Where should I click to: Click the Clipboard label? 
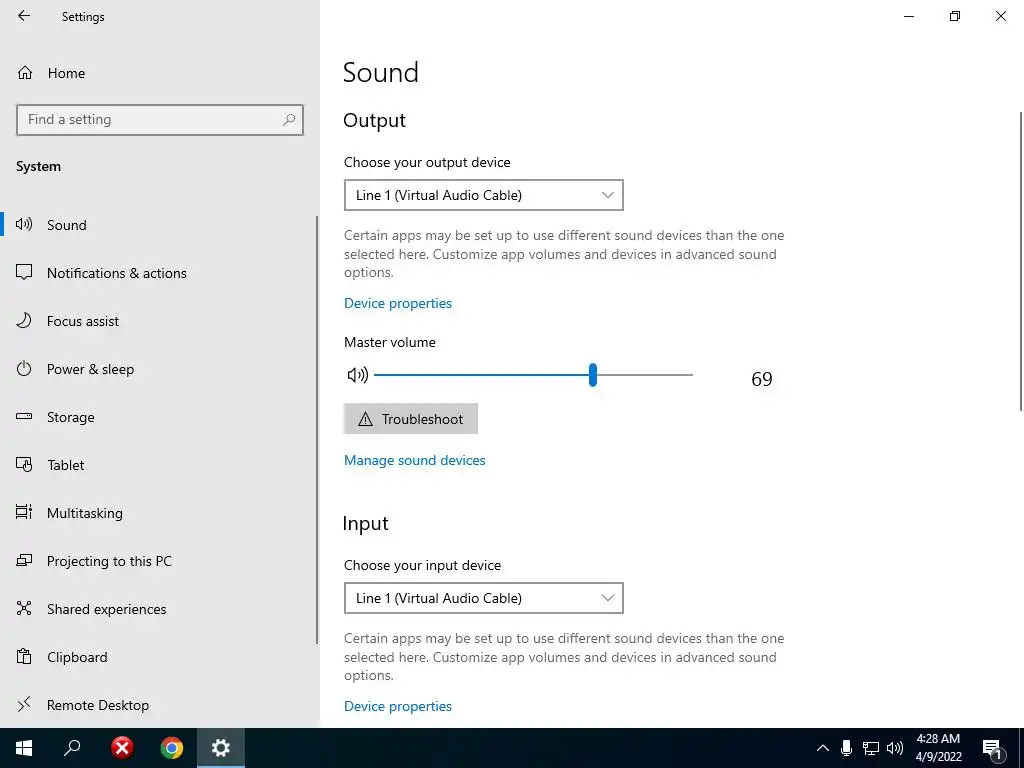pos(77,657)
